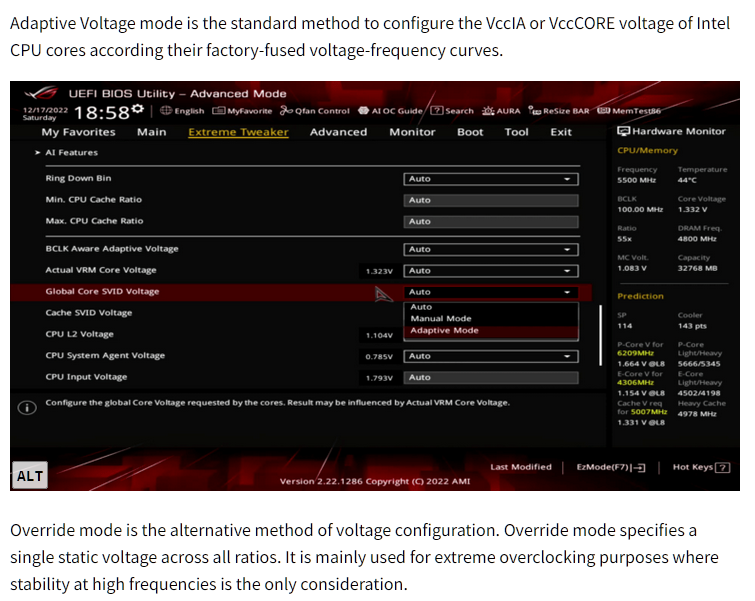Select Ring Down Bin label
The height and width of the screenshot is (601, 755).
[x=78, y=178]
